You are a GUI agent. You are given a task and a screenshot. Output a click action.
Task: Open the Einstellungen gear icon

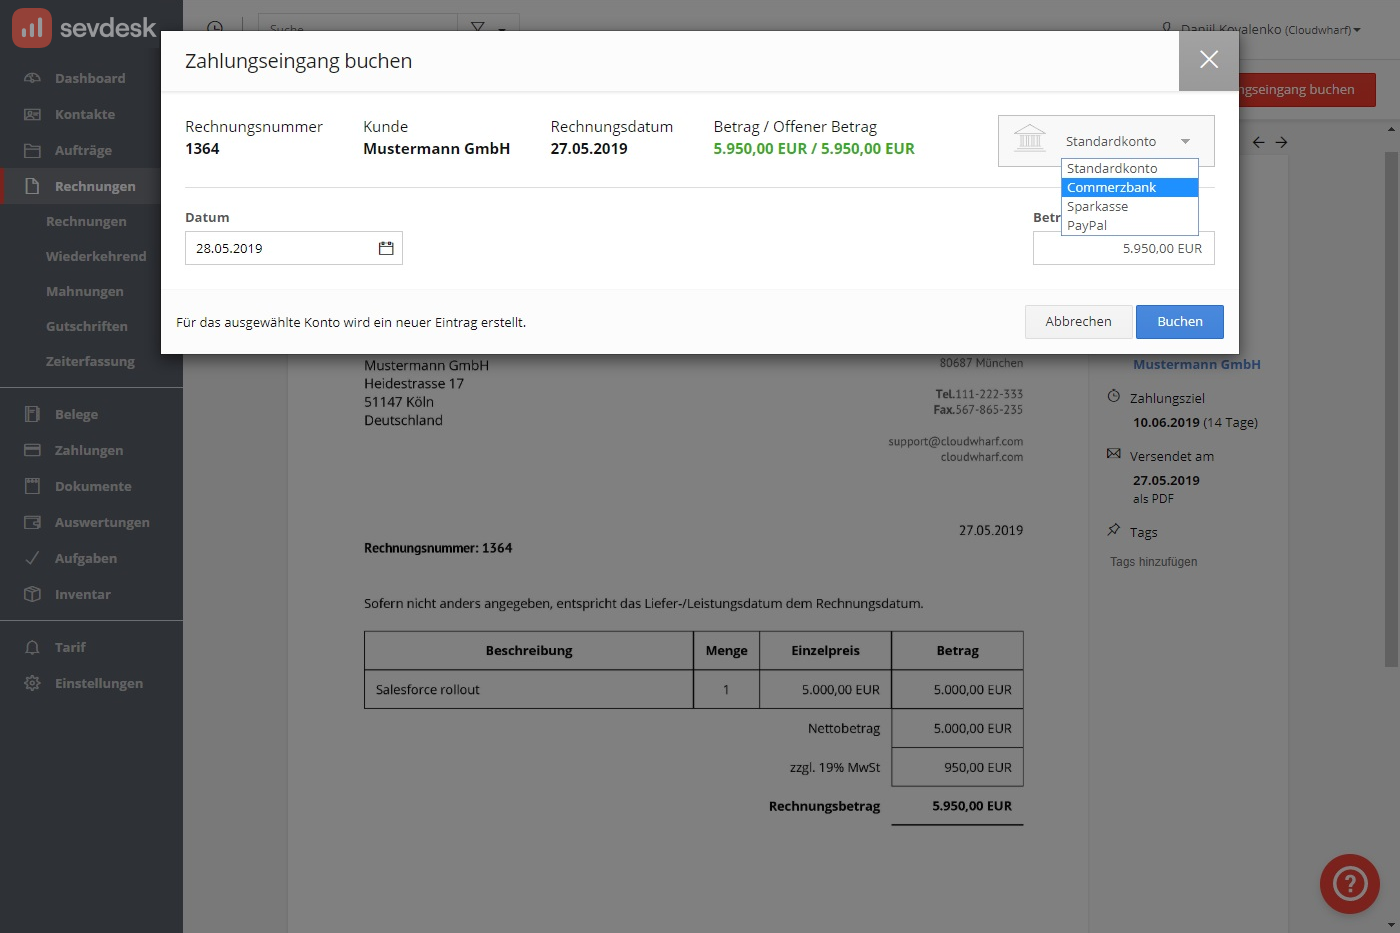coord(32,683)
